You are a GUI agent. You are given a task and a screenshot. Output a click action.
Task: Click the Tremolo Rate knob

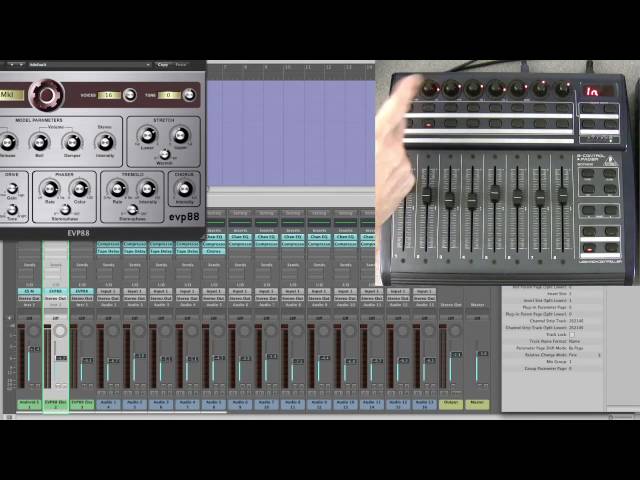click(x=117, y=189)
